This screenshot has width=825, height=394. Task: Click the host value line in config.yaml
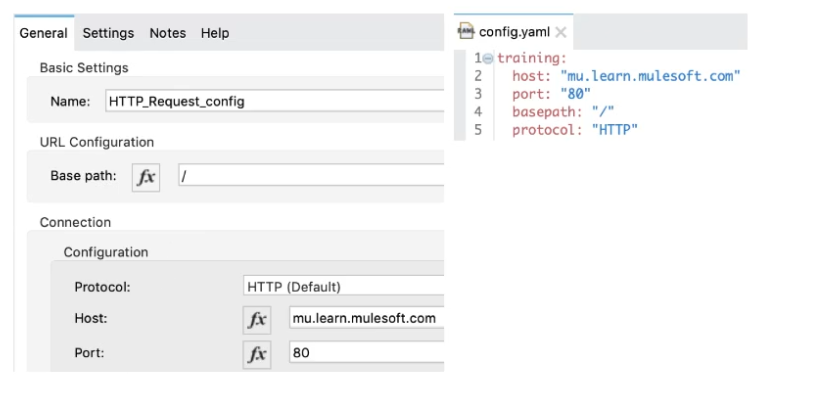[626, 76]
